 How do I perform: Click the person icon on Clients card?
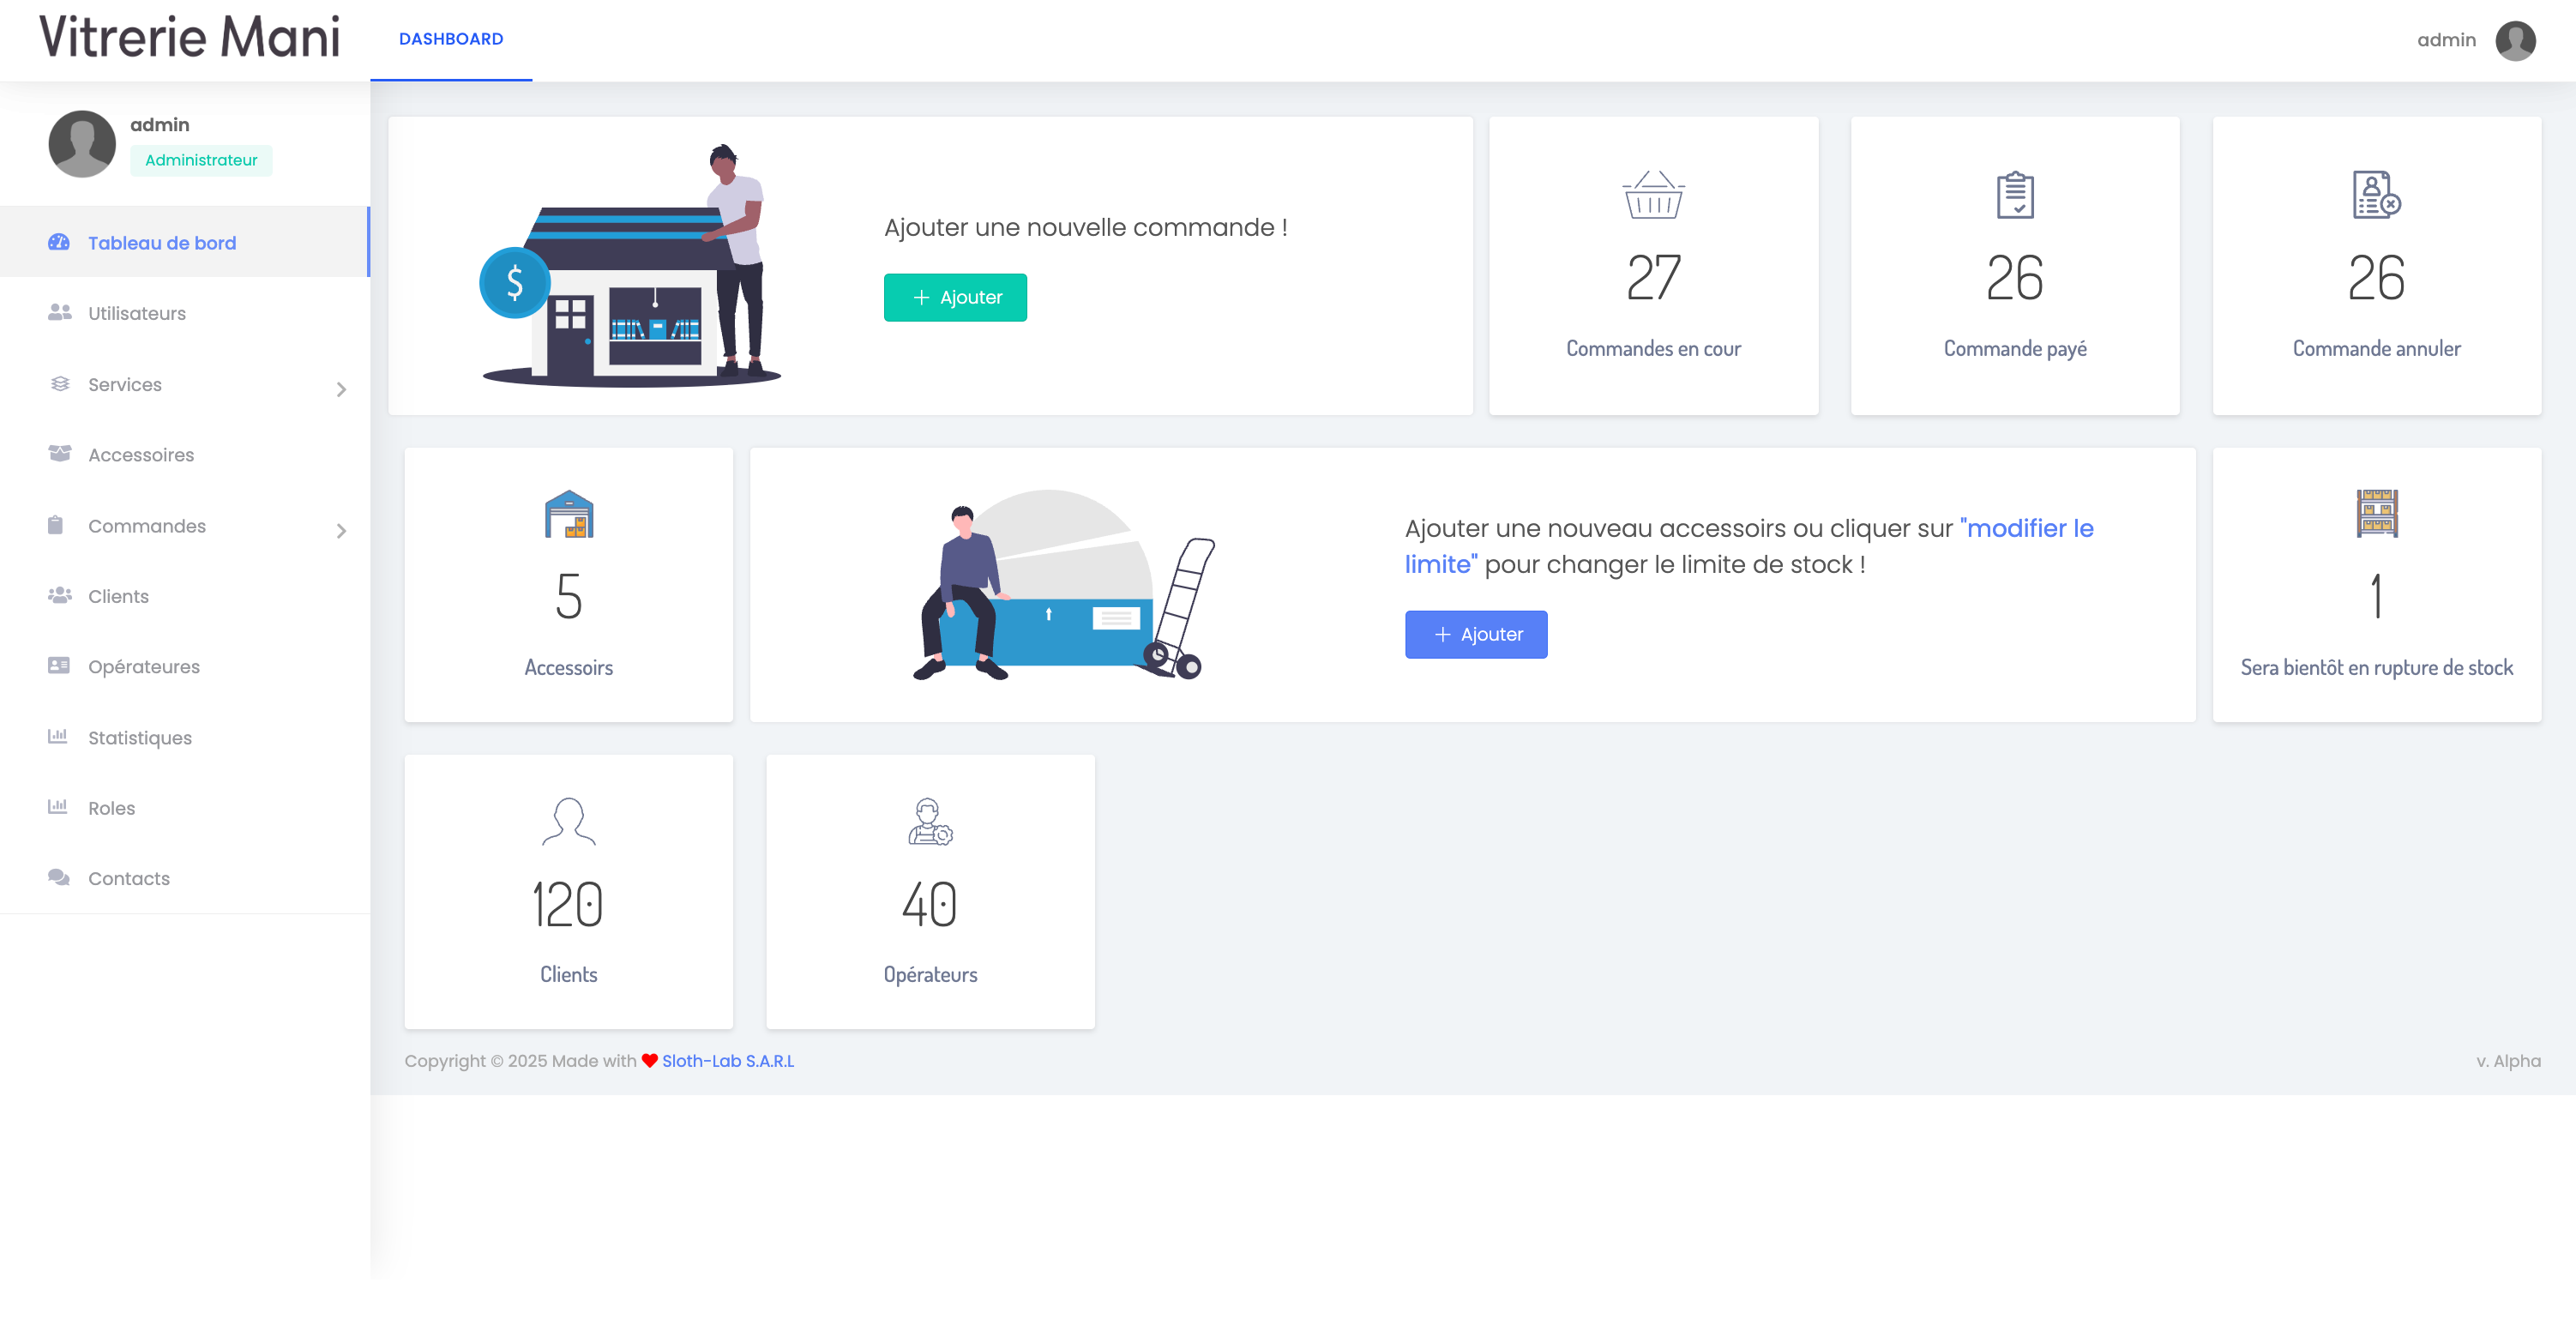[569, 821]
